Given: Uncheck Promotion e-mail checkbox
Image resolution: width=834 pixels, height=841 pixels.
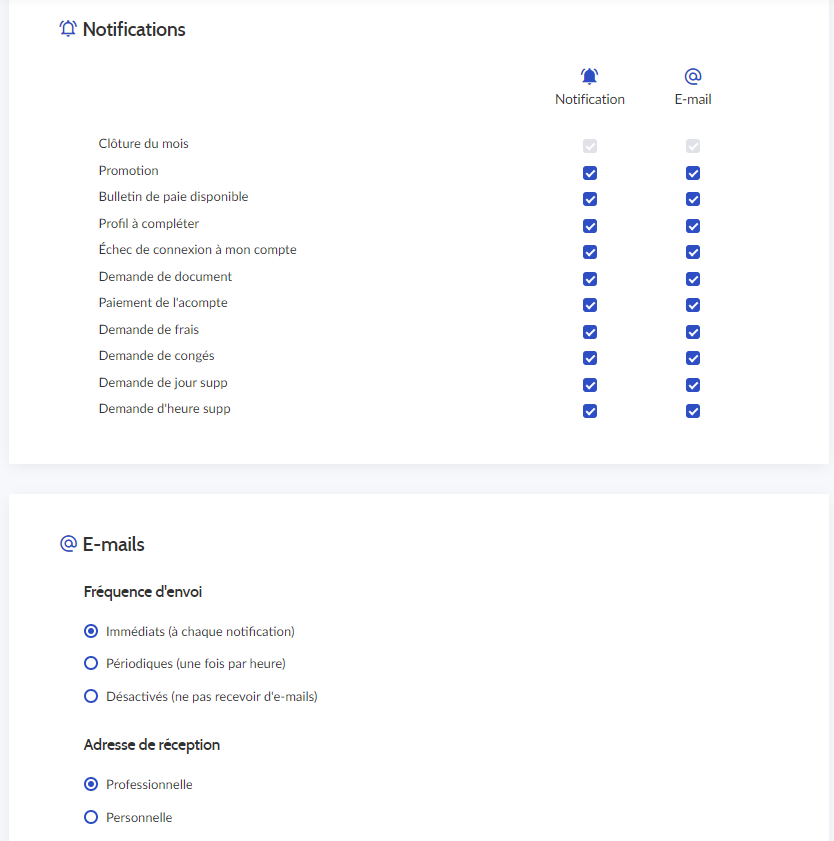Looking at the screenshot, I should click(x=692, y=173).
